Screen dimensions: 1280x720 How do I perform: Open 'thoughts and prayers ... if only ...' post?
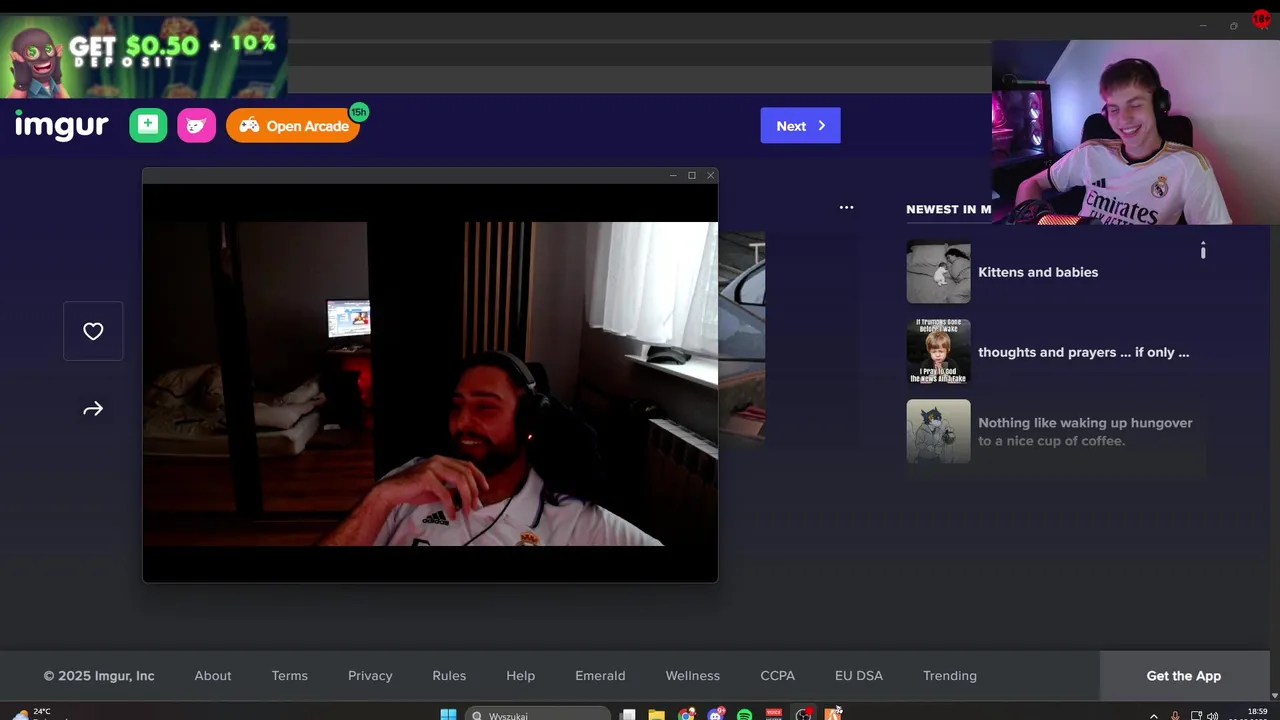1084,352
